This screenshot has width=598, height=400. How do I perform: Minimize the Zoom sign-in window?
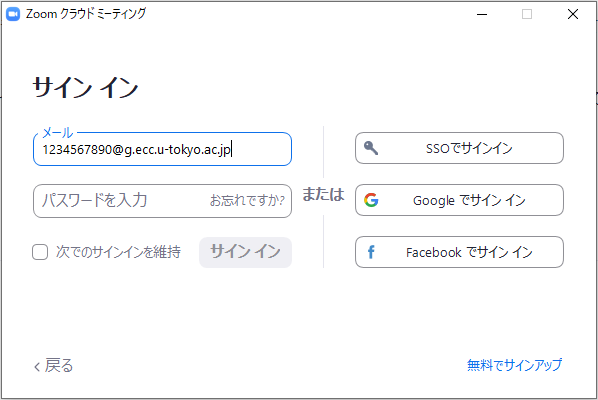482,14
